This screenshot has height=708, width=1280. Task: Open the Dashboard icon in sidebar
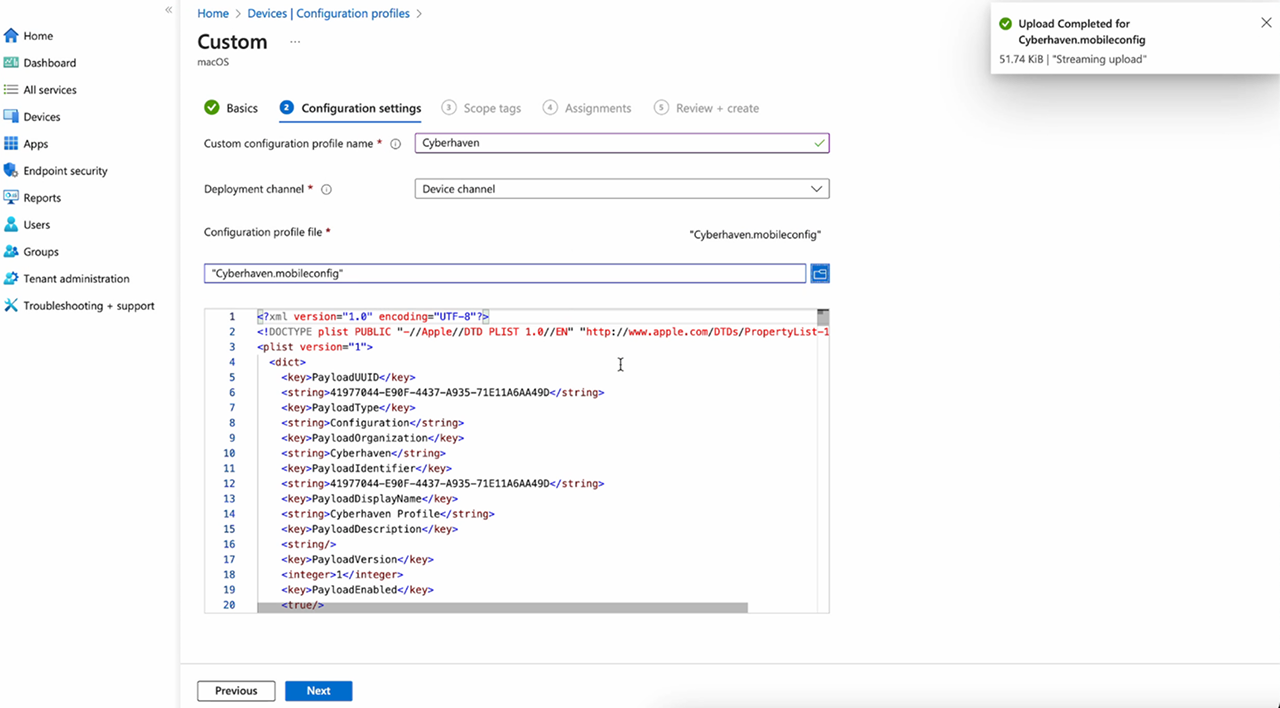(11, 63)
